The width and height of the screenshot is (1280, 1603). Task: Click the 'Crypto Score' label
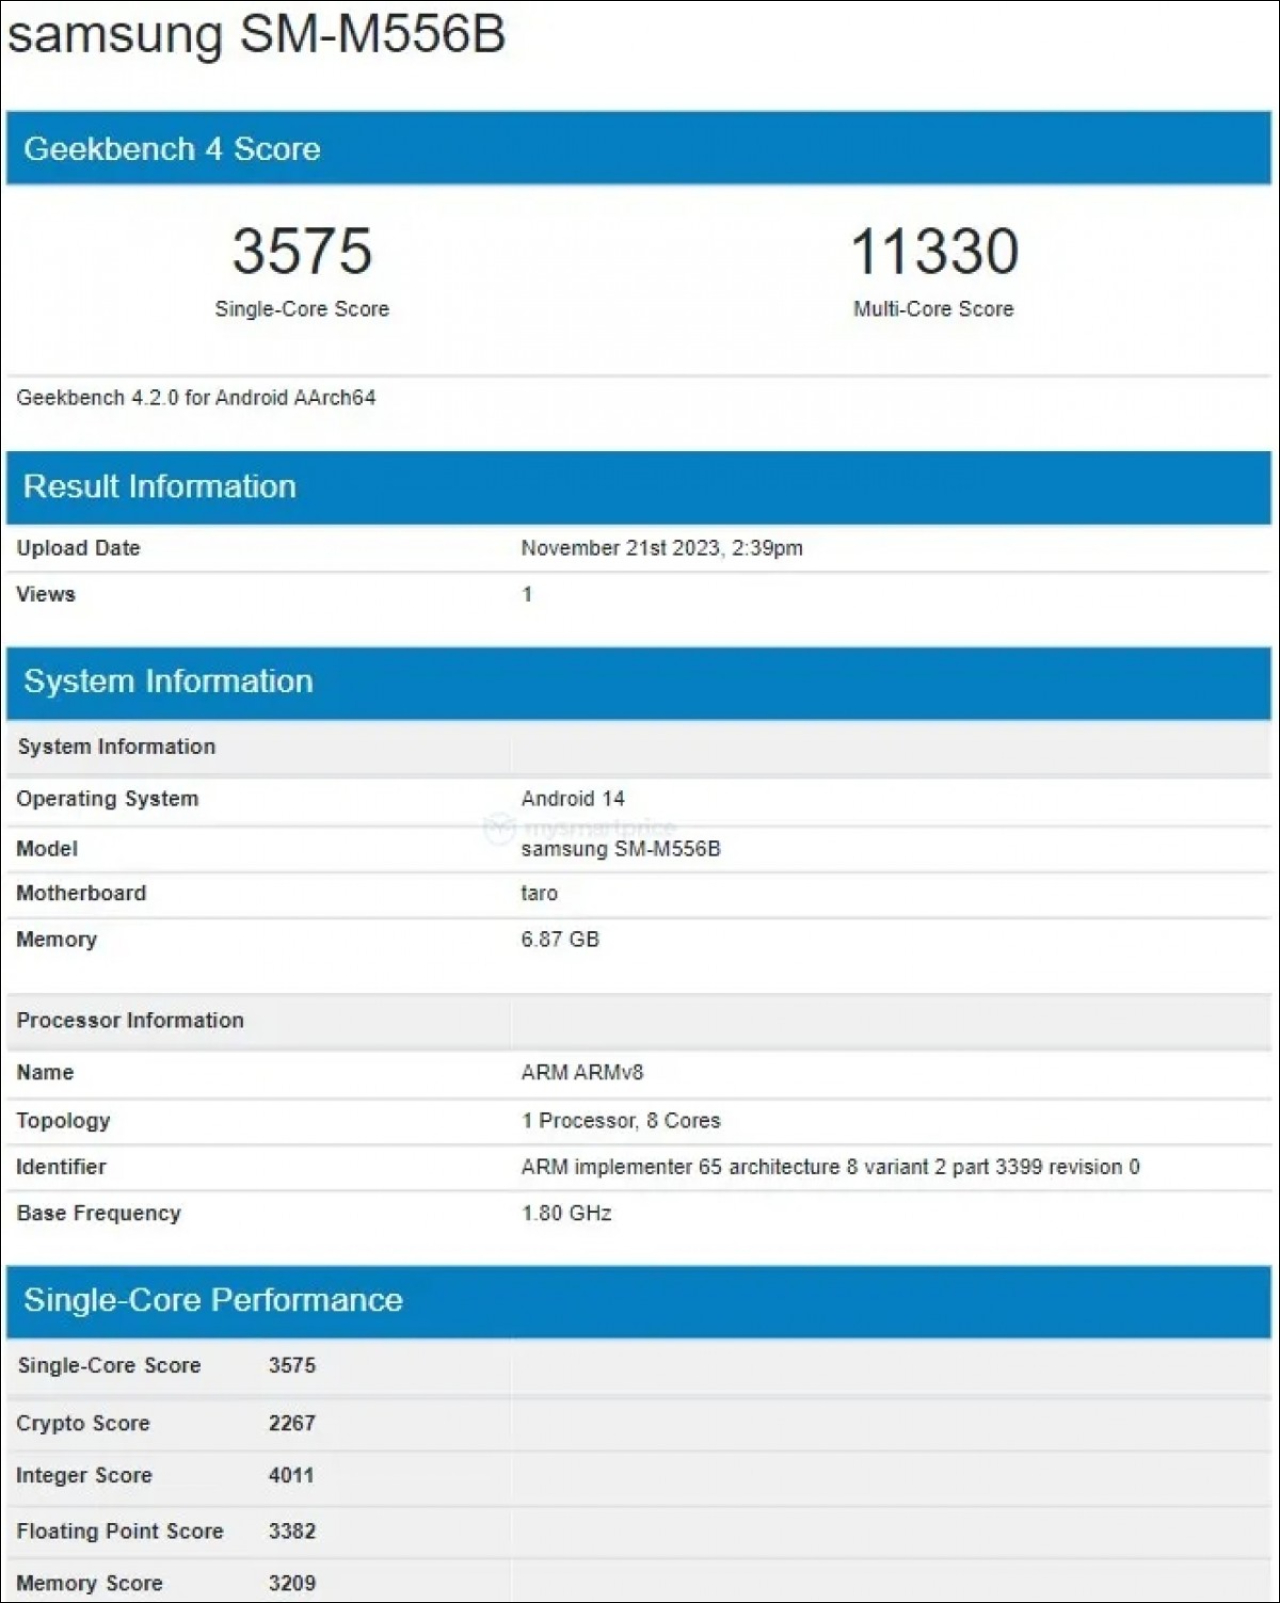point(83,1423)
